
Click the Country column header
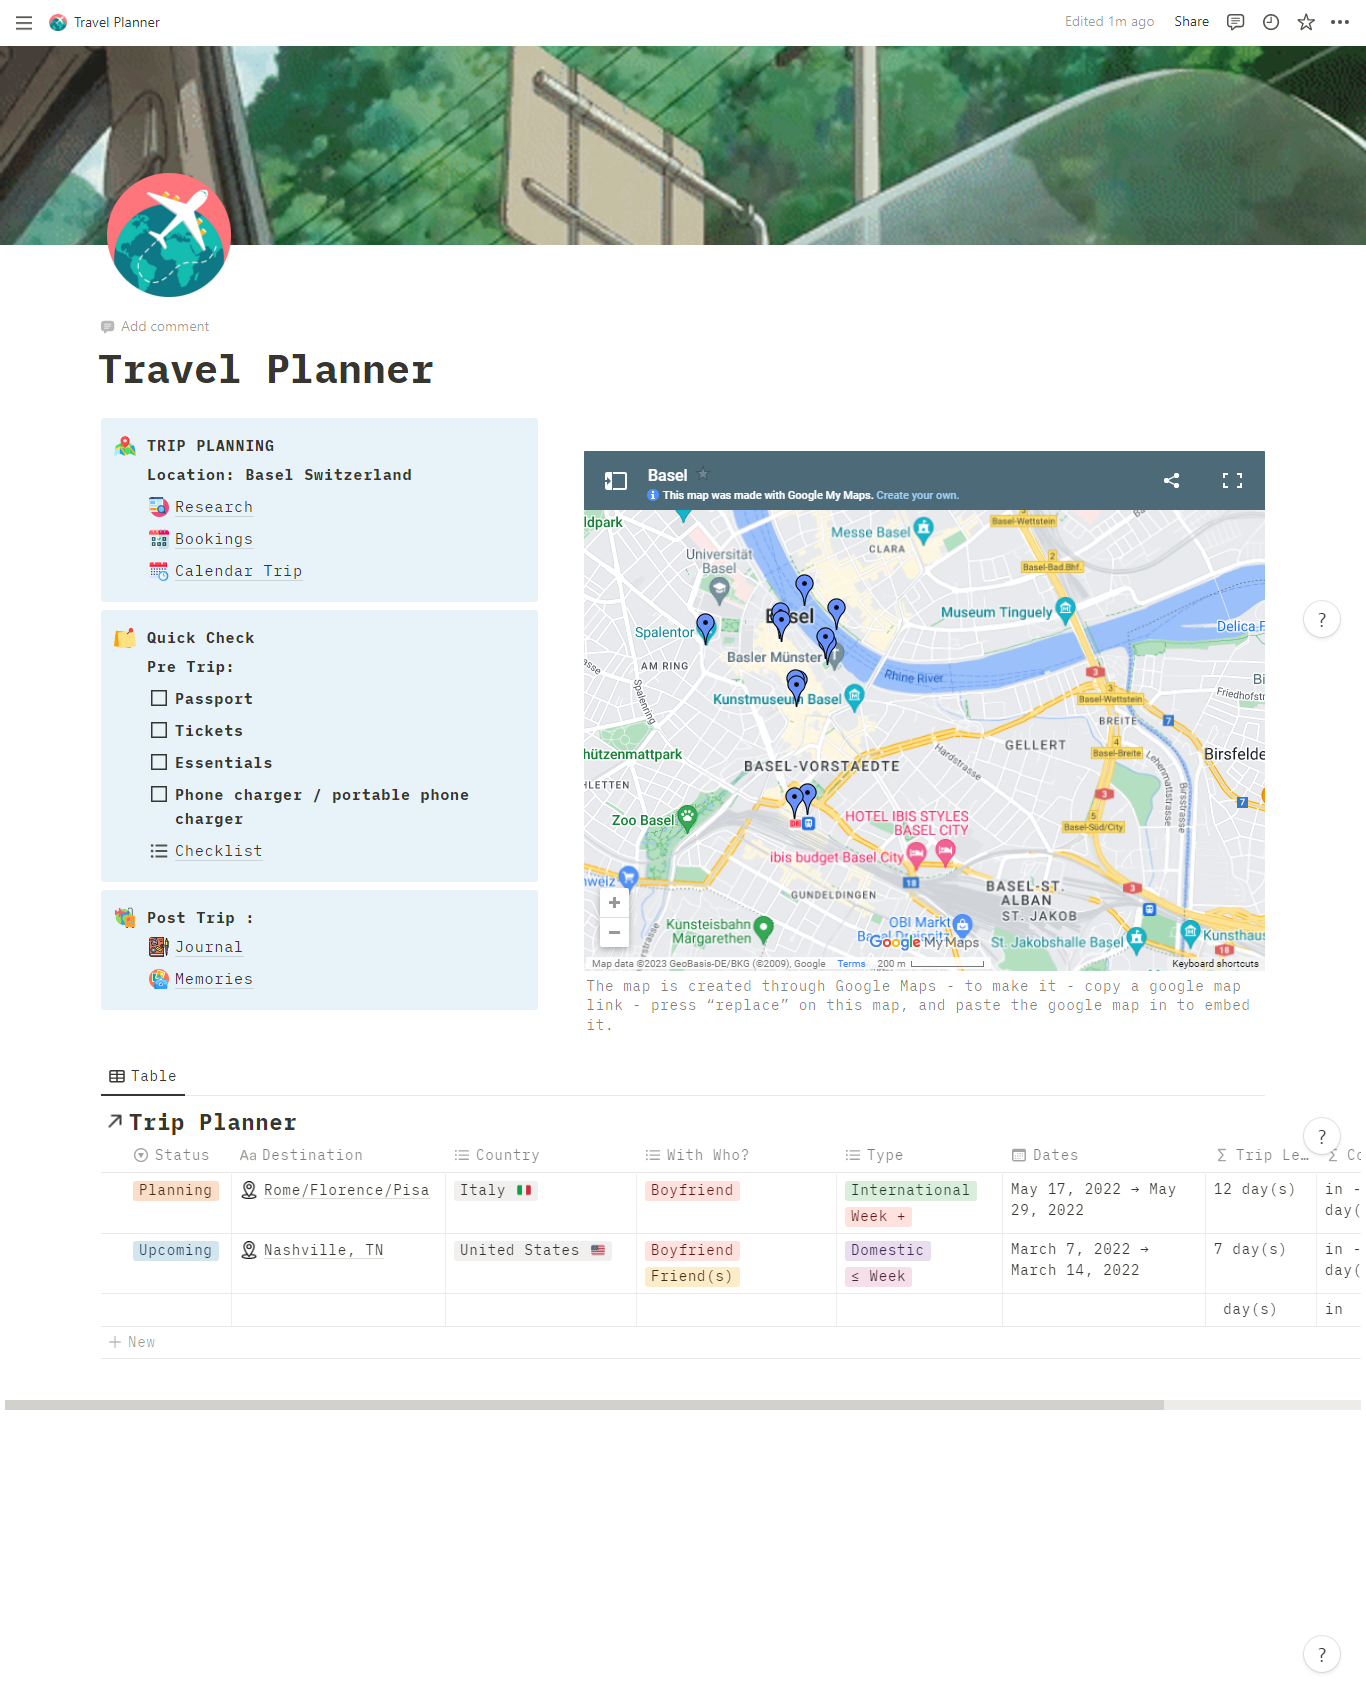tap(497, 1155)
